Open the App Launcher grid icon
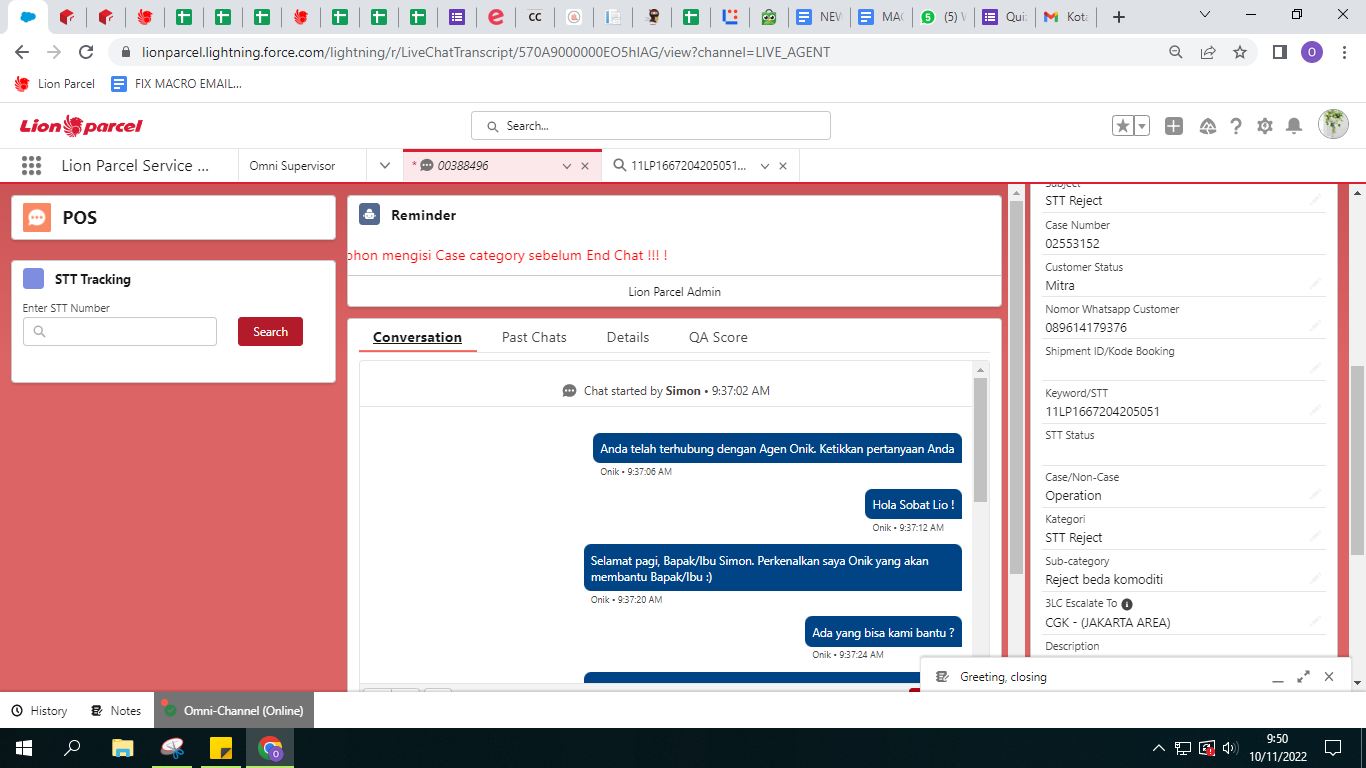The image size is (1366, 768). click(x=31, y=166)
